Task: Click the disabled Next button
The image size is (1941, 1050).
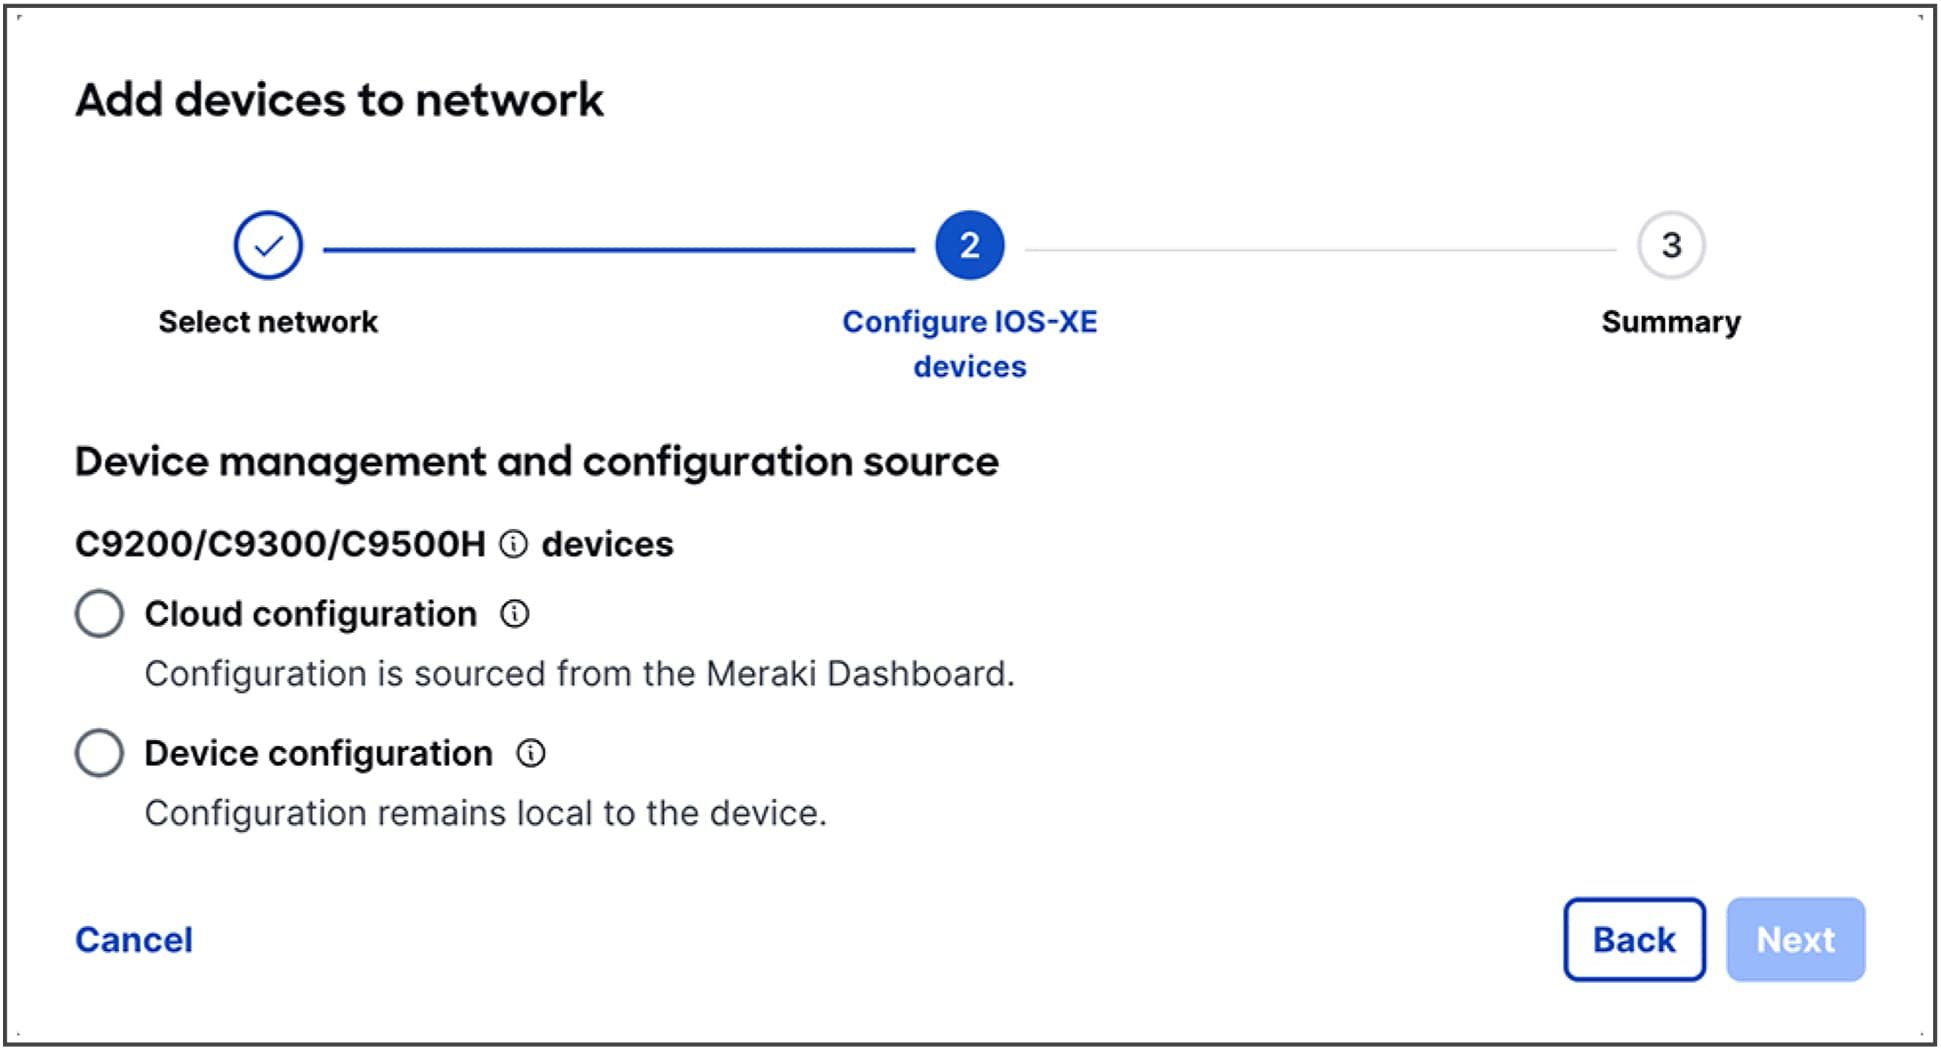Action: (x=1795, y=939)
